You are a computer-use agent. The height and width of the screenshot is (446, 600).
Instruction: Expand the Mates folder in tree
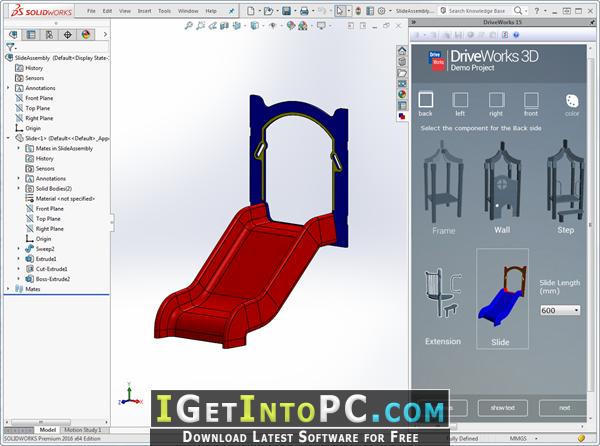tap(8, 289)
